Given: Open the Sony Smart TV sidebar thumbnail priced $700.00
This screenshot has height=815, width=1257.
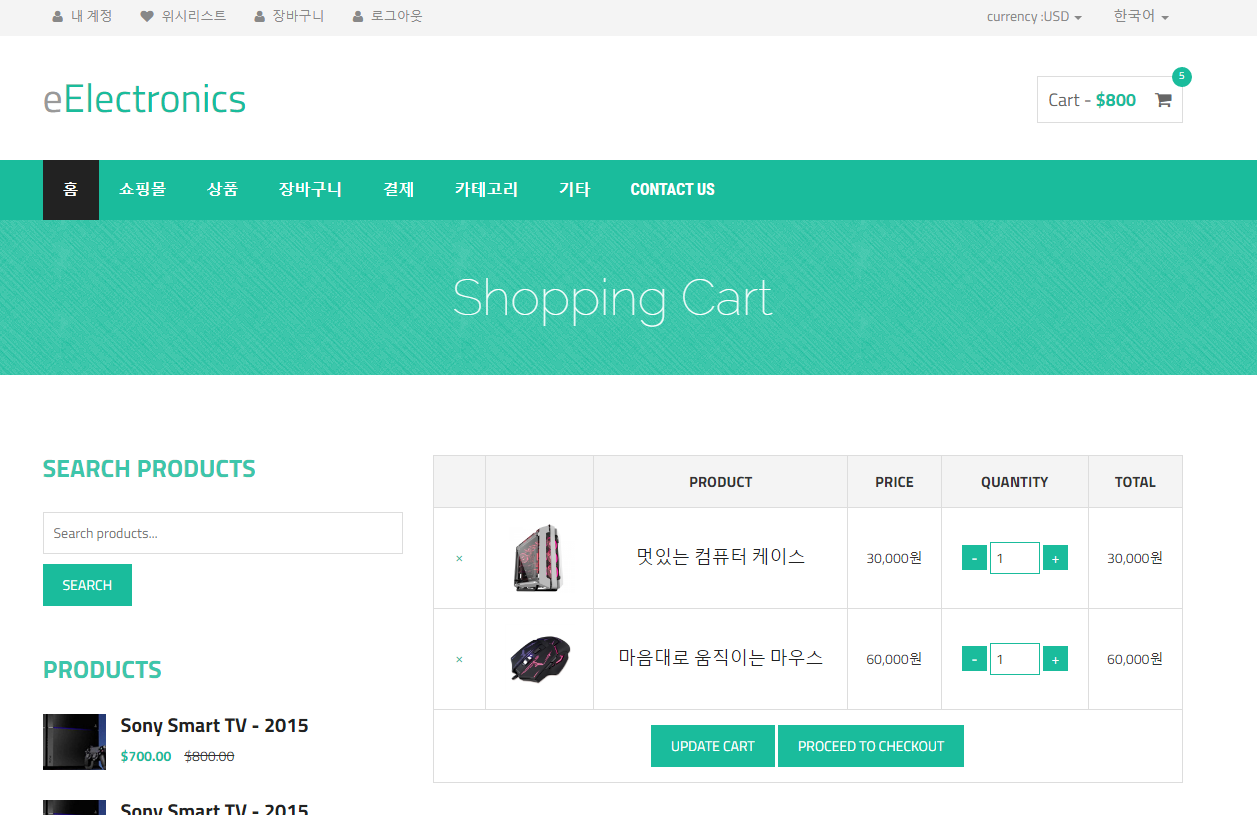Looking at the screenshot, I should 74,742.
